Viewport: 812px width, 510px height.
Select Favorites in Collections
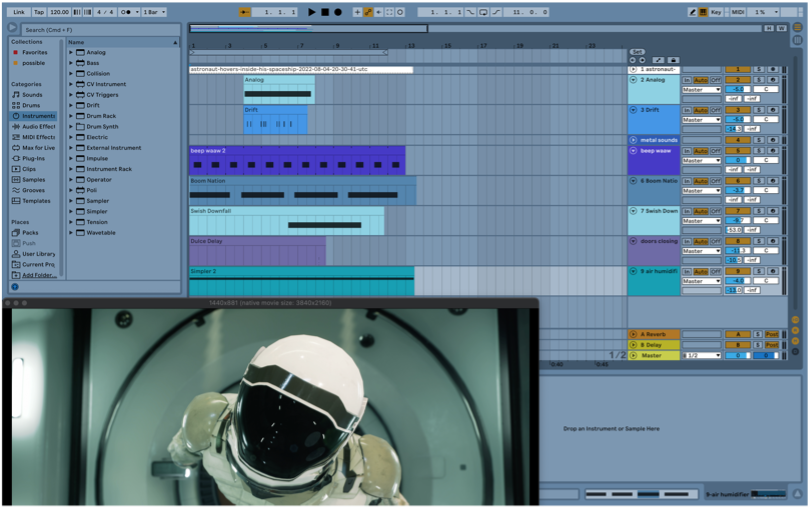(35, 52)
